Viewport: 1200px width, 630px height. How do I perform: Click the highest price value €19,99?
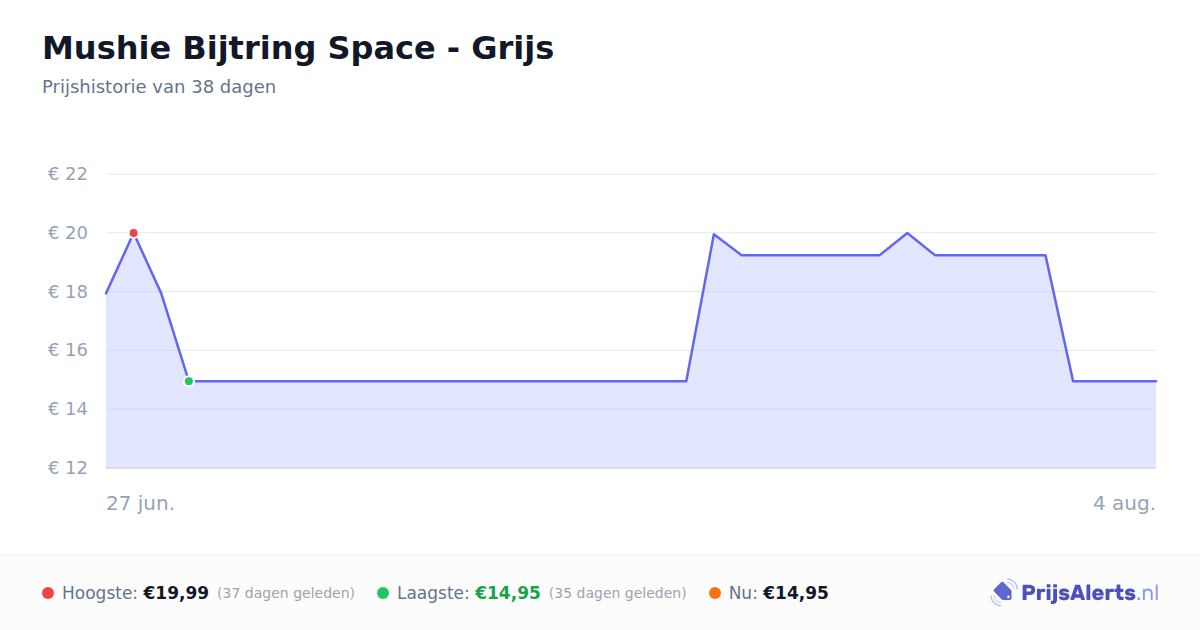(x=176, y=593)
